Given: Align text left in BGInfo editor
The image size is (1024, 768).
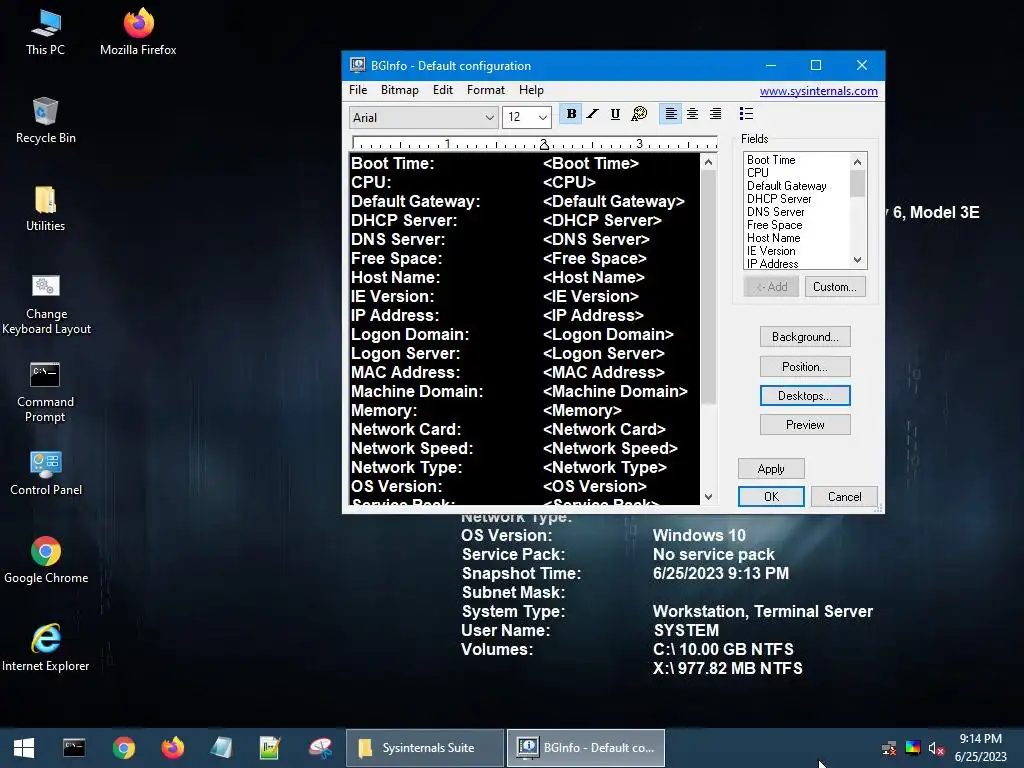Looking at the screenshot, I should (x=671, y=114).
